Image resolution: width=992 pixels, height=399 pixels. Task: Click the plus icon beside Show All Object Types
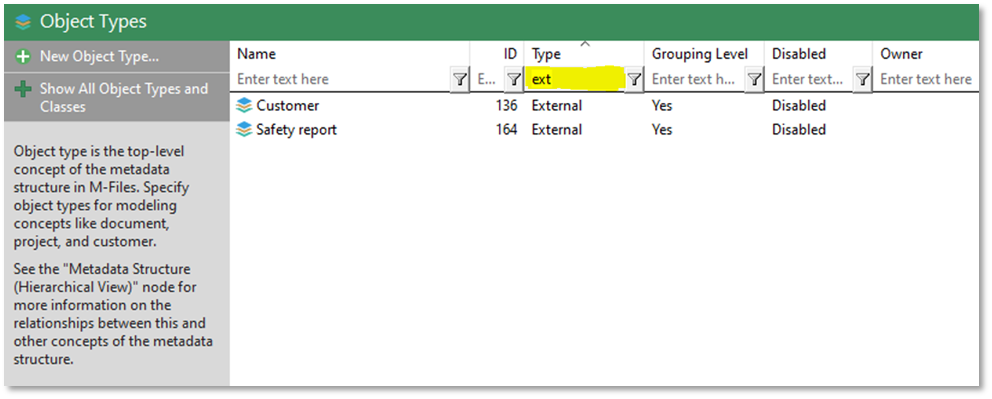pos(23,90)
